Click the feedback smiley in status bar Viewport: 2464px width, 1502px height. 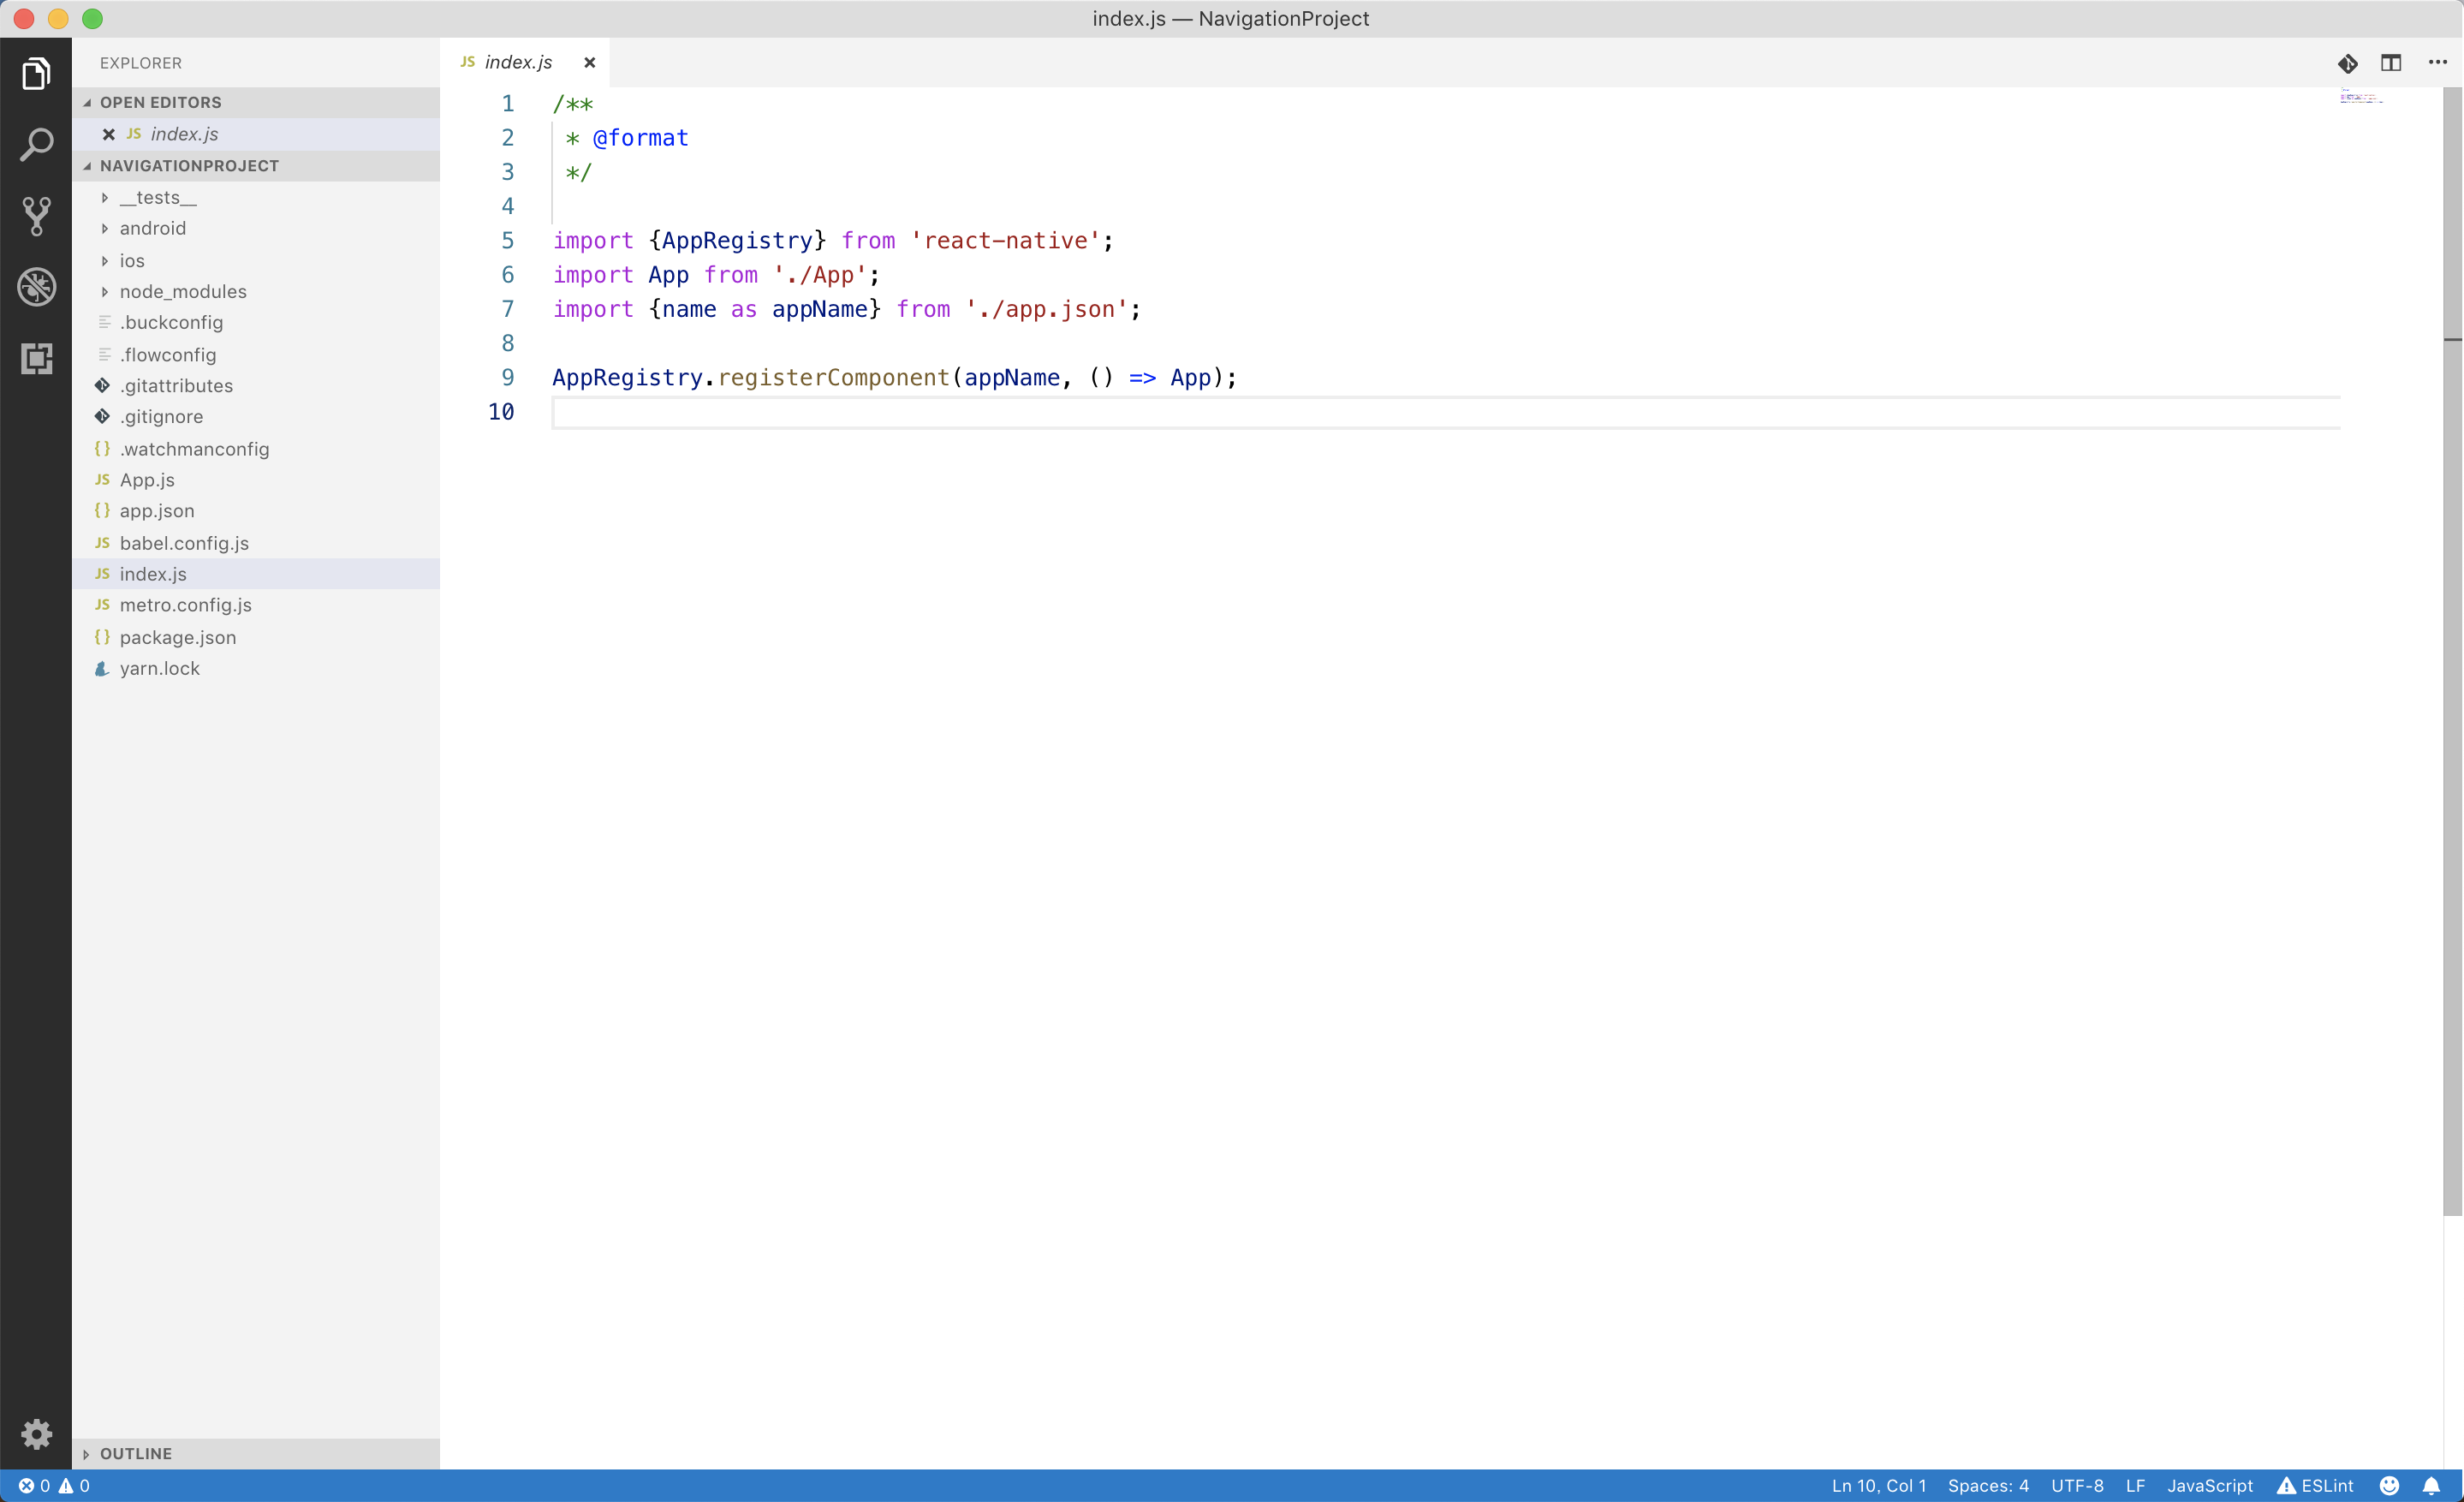pyautogui.click(x=2389, y=1485)
